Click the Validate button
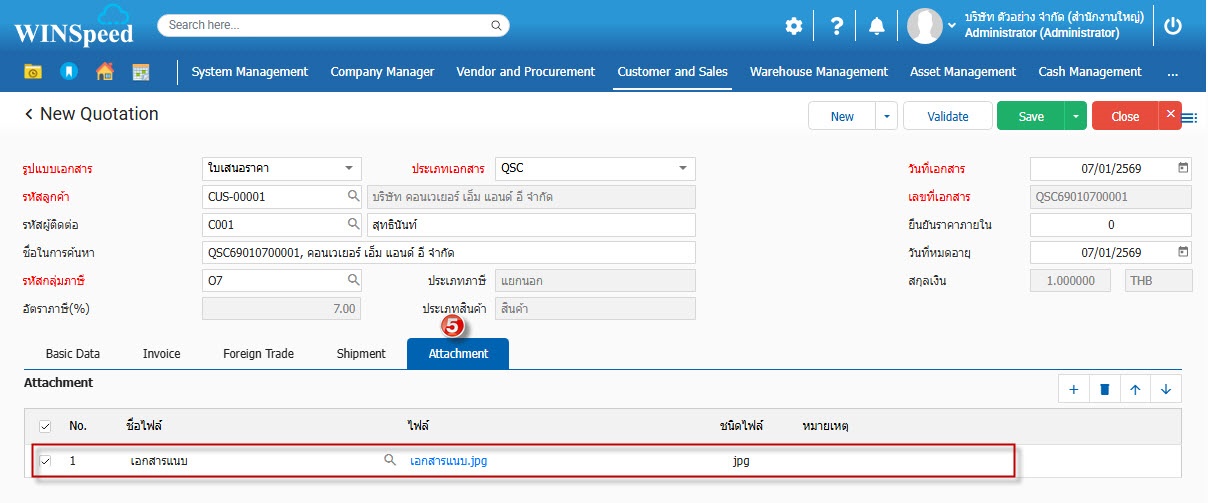Image resolution: width=1208 pixels, height=503 pixels. point(947,116)
